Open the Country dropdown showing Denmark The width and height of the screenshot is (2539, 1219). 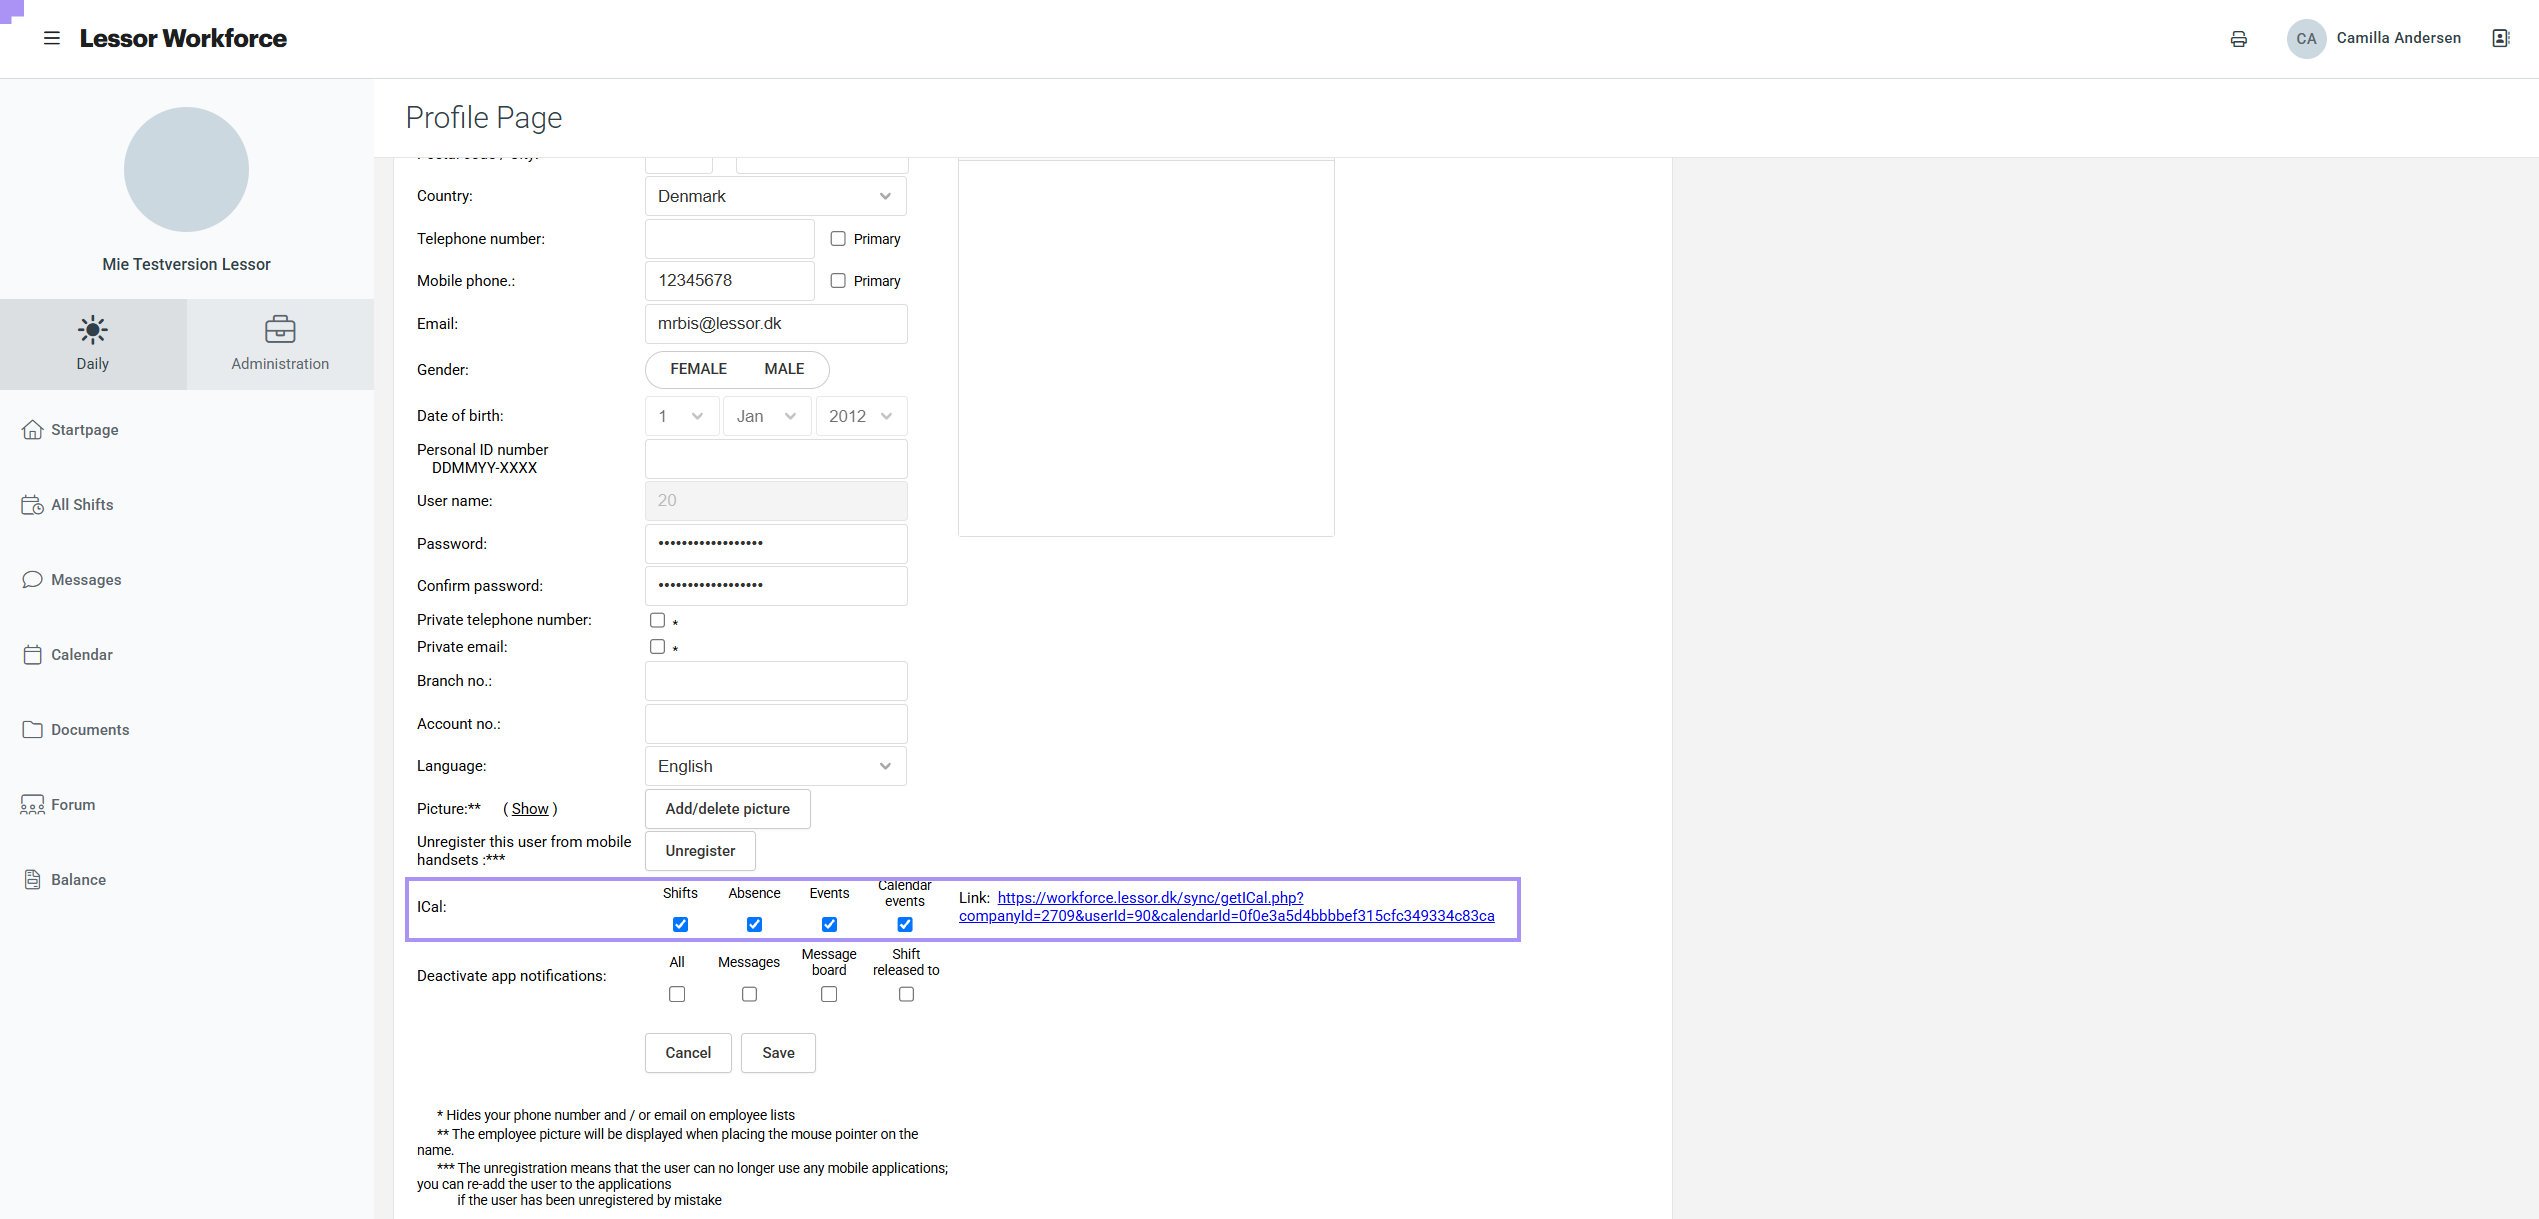(x=776, y=196)
